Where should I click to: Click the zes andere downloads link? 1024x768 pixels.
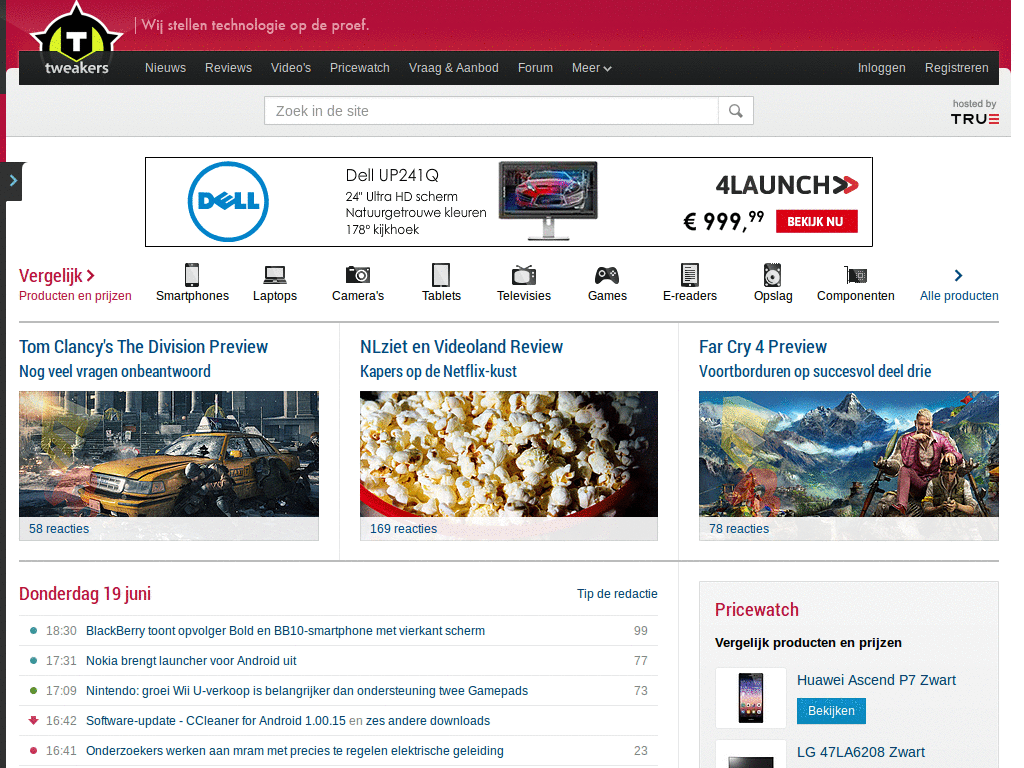click(428, 721)
